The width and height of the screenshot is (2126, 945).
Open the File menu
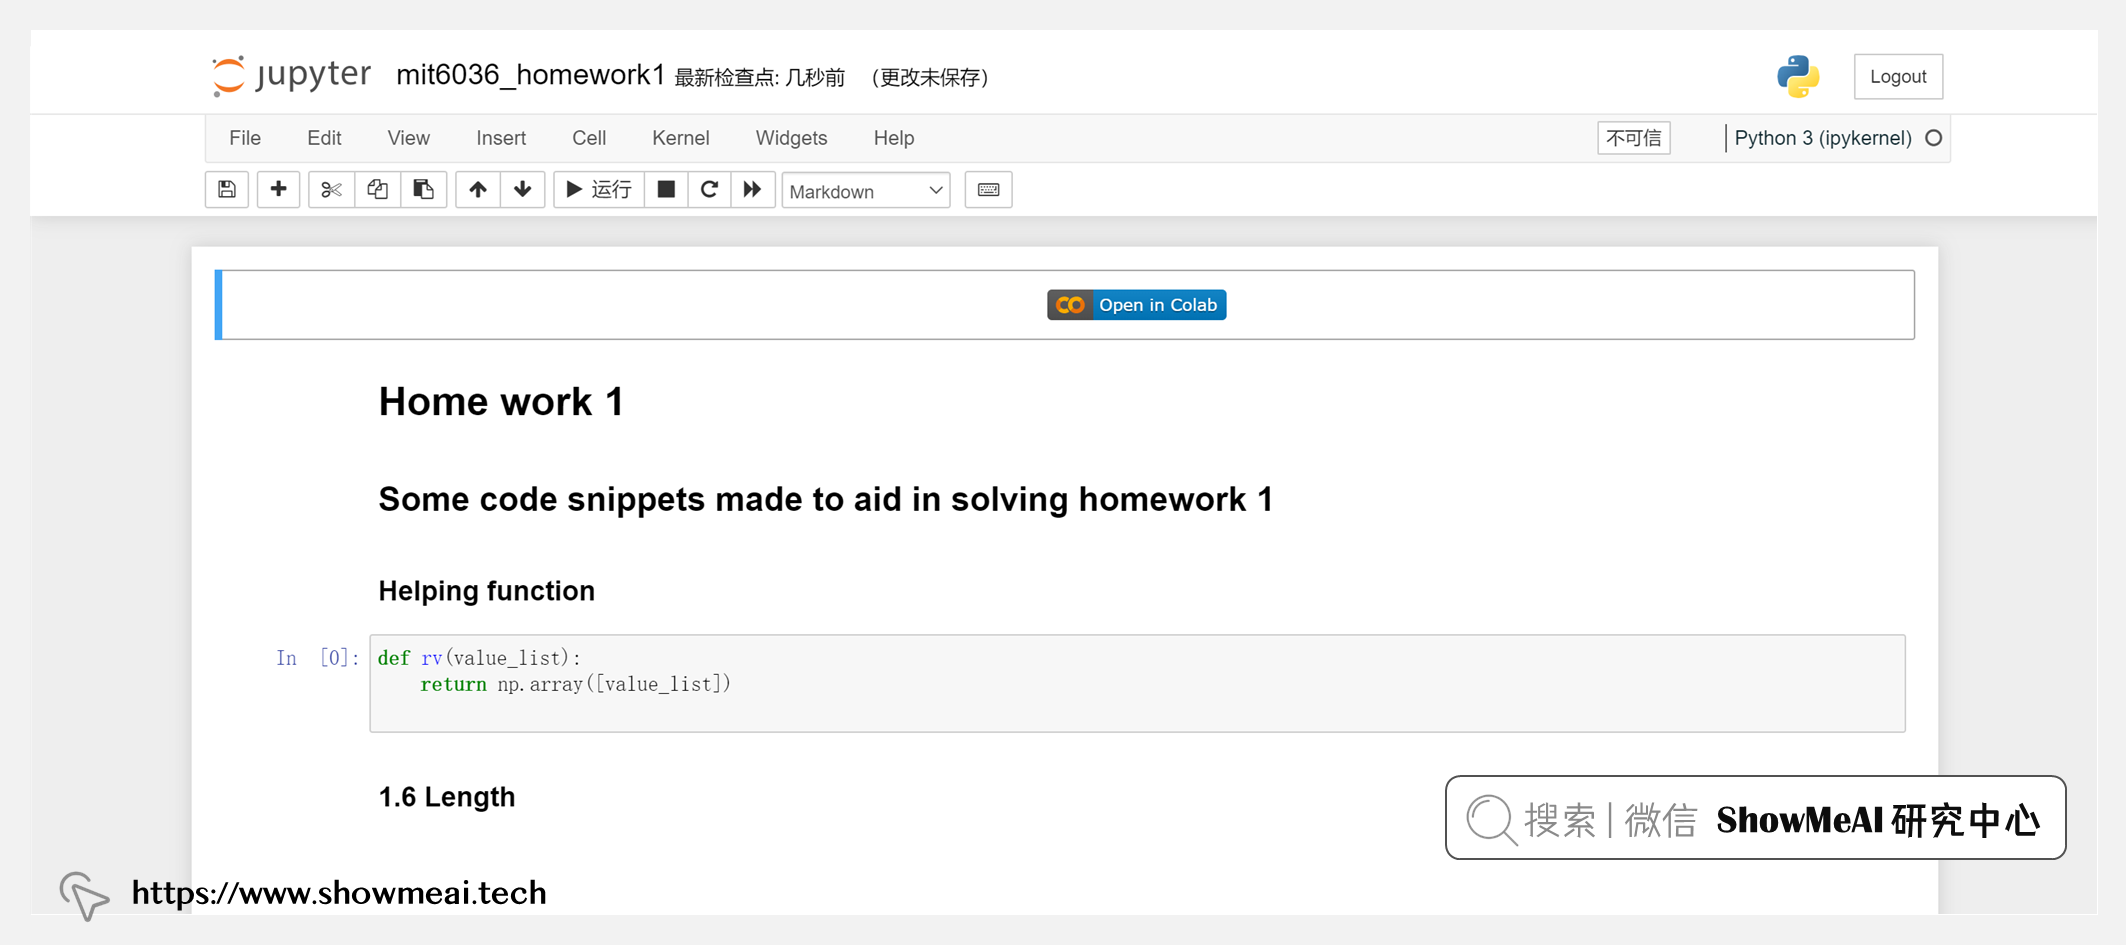tap(244, 138)
